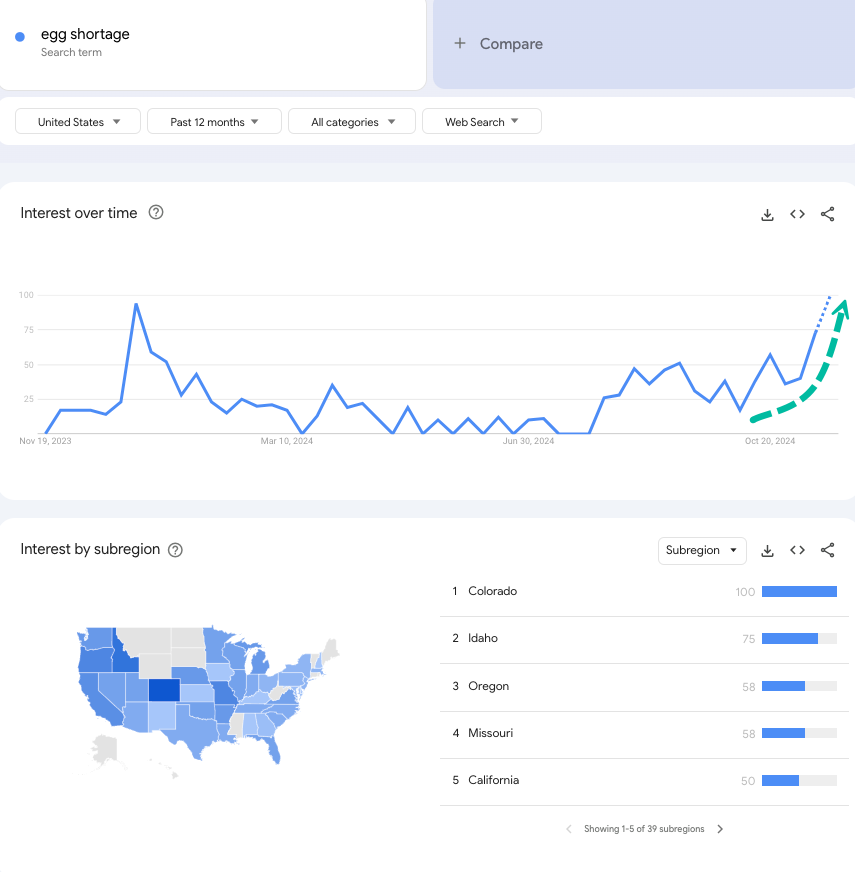Open embed code for Interest over time
This screenshot has width=855, height=872.
coord(797,214)
